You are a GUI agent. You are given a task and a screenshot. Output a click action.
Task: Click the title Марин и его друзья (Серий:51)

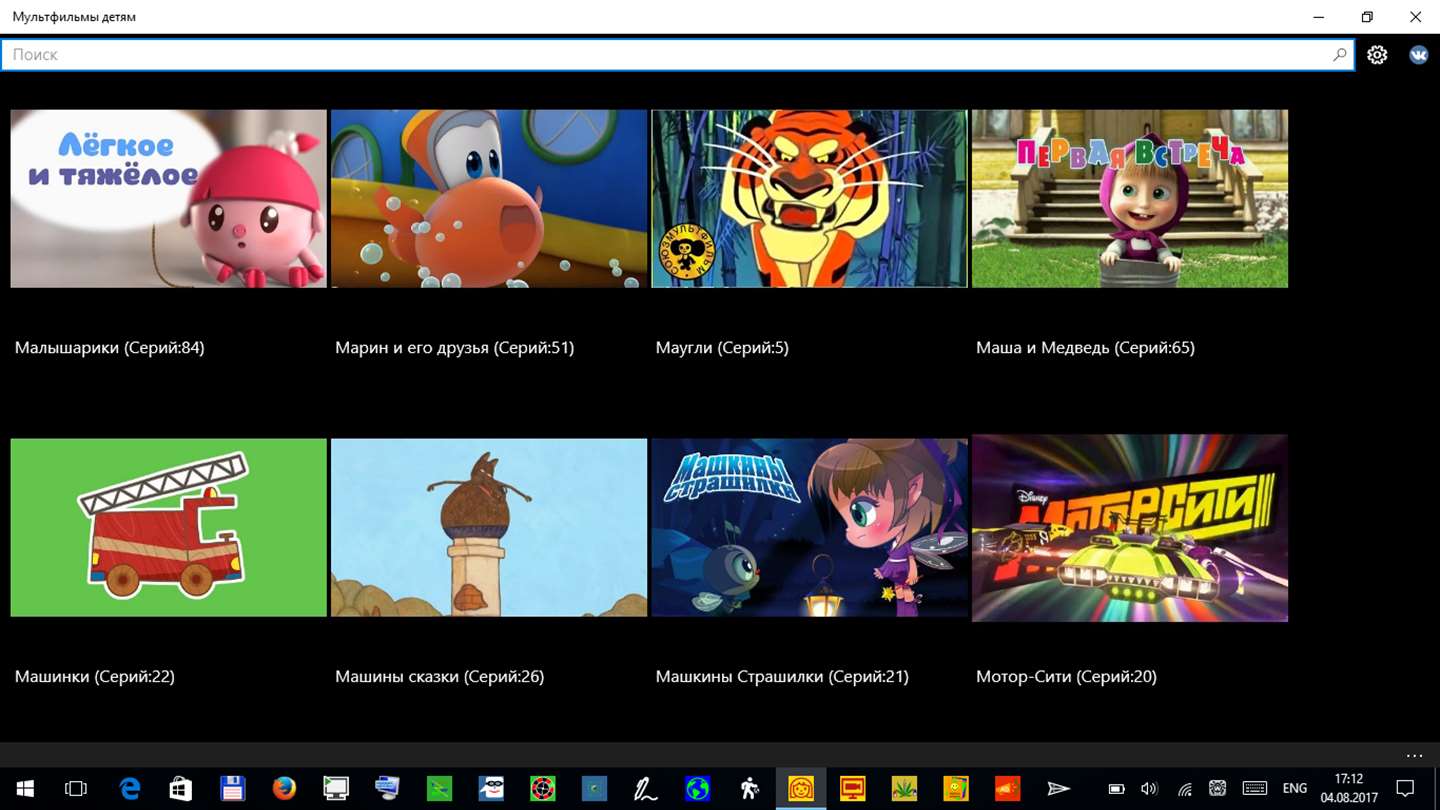[x=454, y=348]
